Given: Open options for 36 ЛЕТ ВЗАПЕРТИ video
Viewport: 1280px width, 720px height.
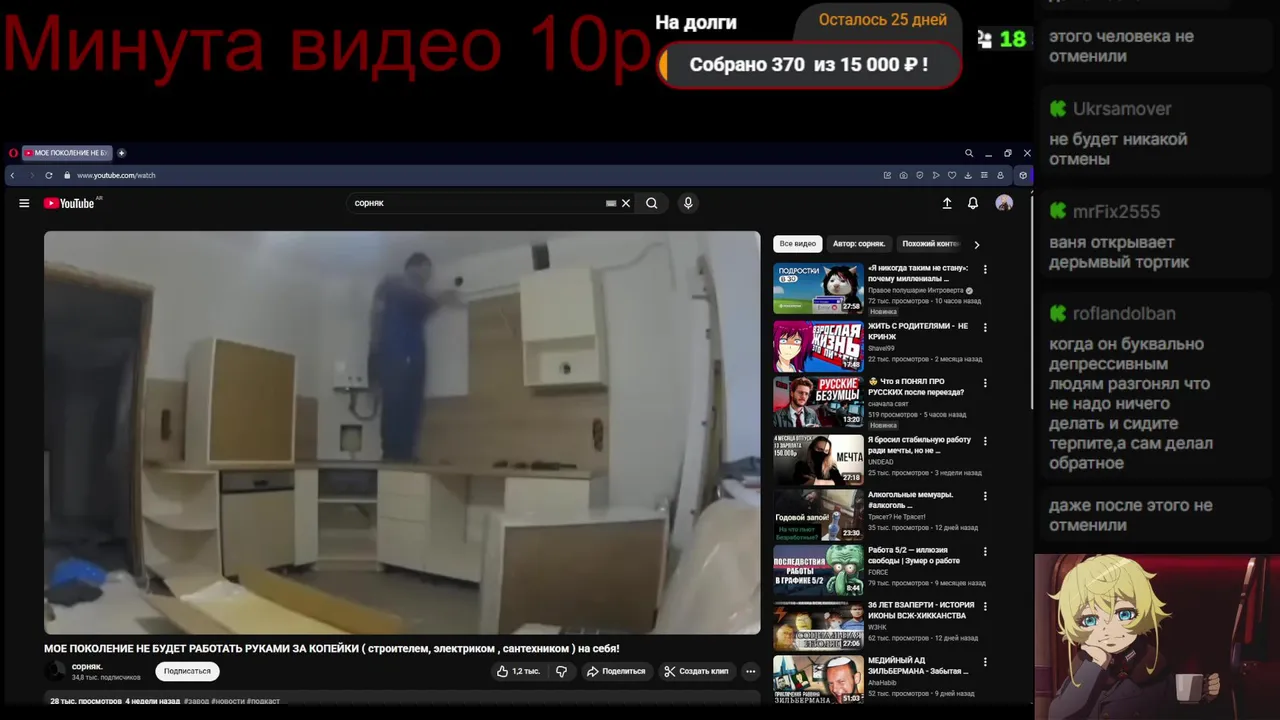Looking at the screenshot, I should pyautogui.click(x=985, y=606).
